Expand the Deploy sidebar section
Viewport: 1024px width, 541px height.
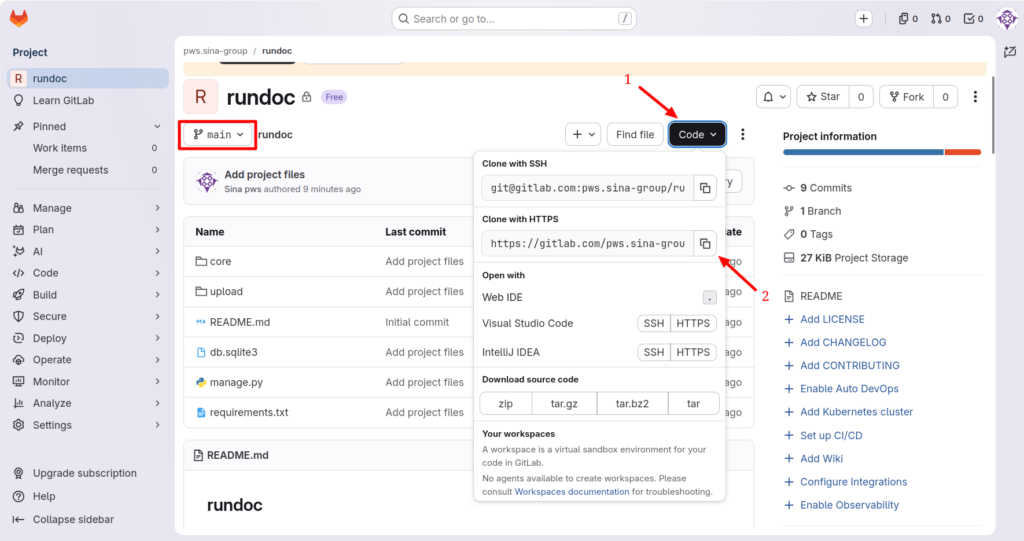click(87, 338)
